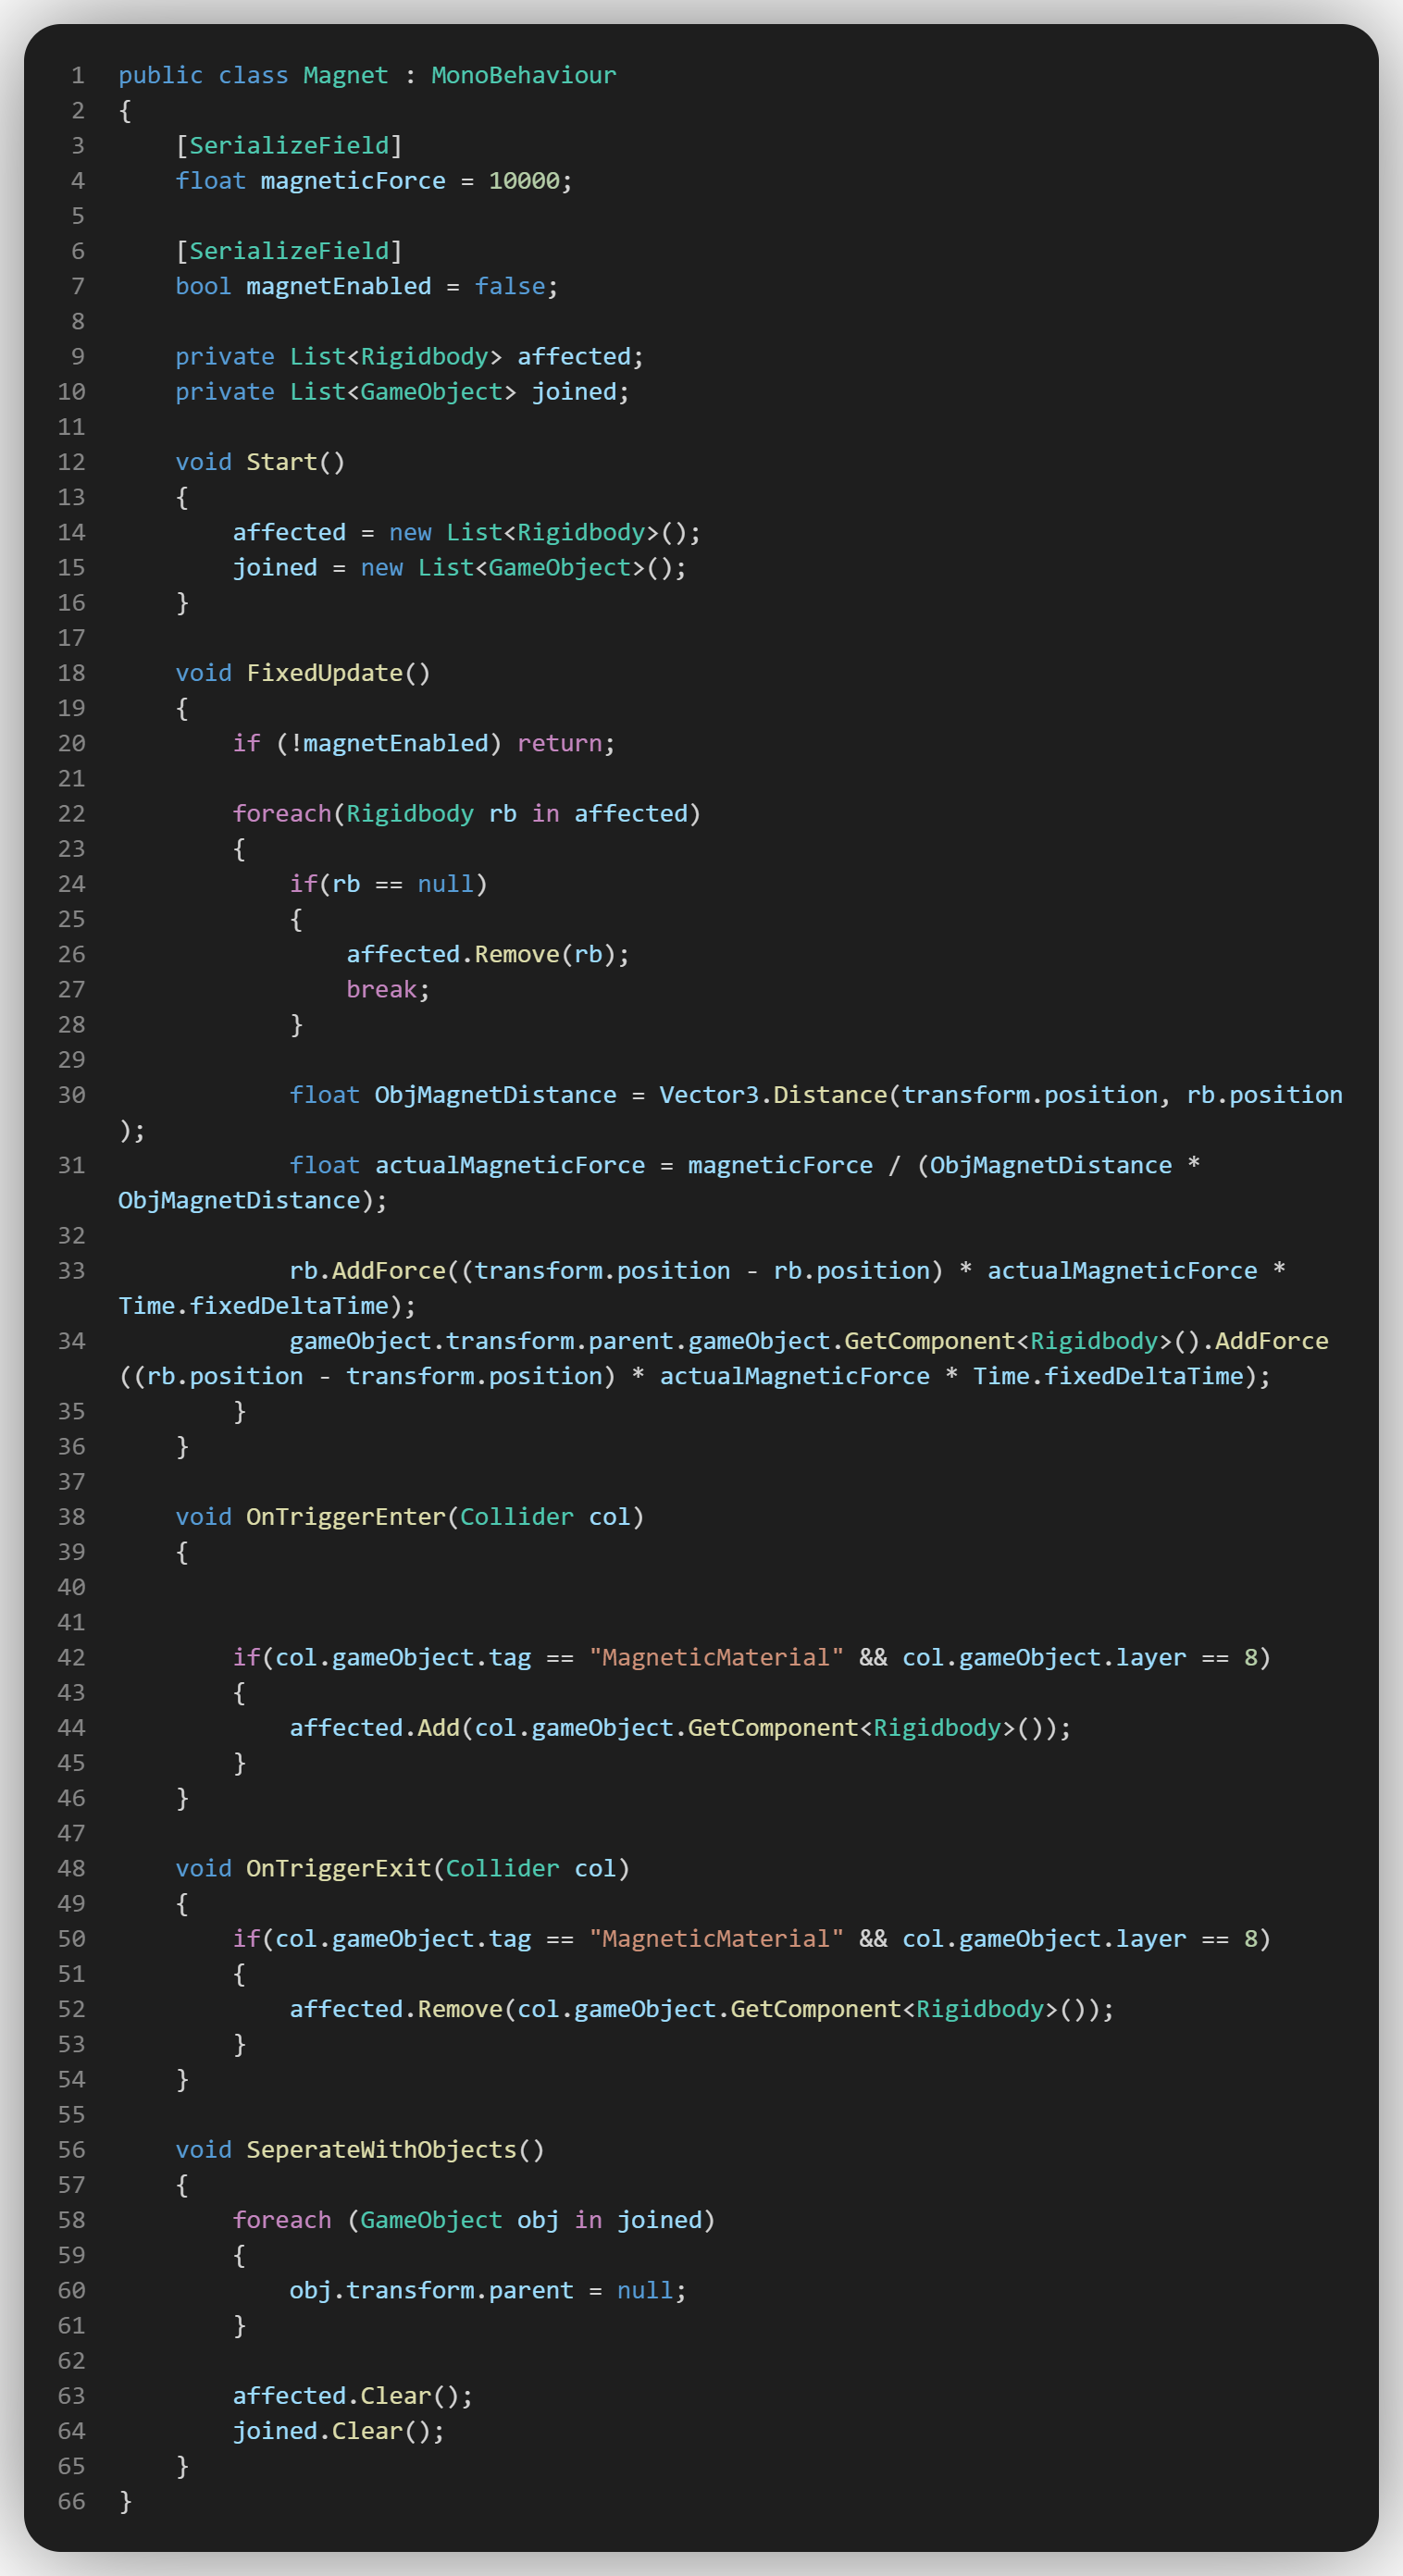
Task: Click '[SerializeField]' attribute on line 3
Action: click(289, 146)
